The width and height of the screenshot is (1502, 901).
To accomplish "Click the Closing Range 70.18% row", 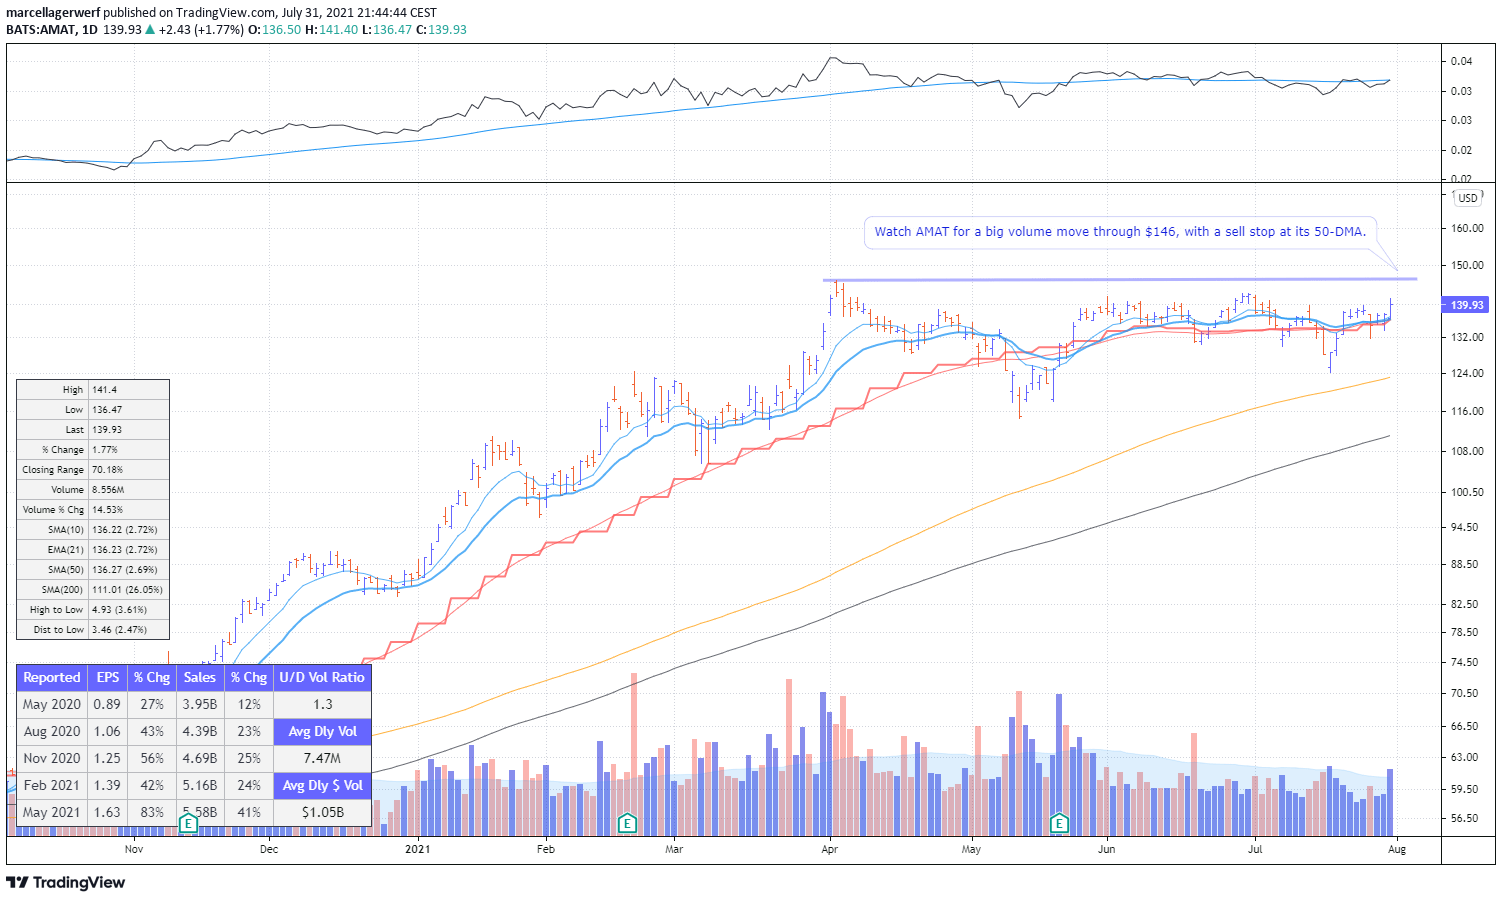I will point(93,470).
